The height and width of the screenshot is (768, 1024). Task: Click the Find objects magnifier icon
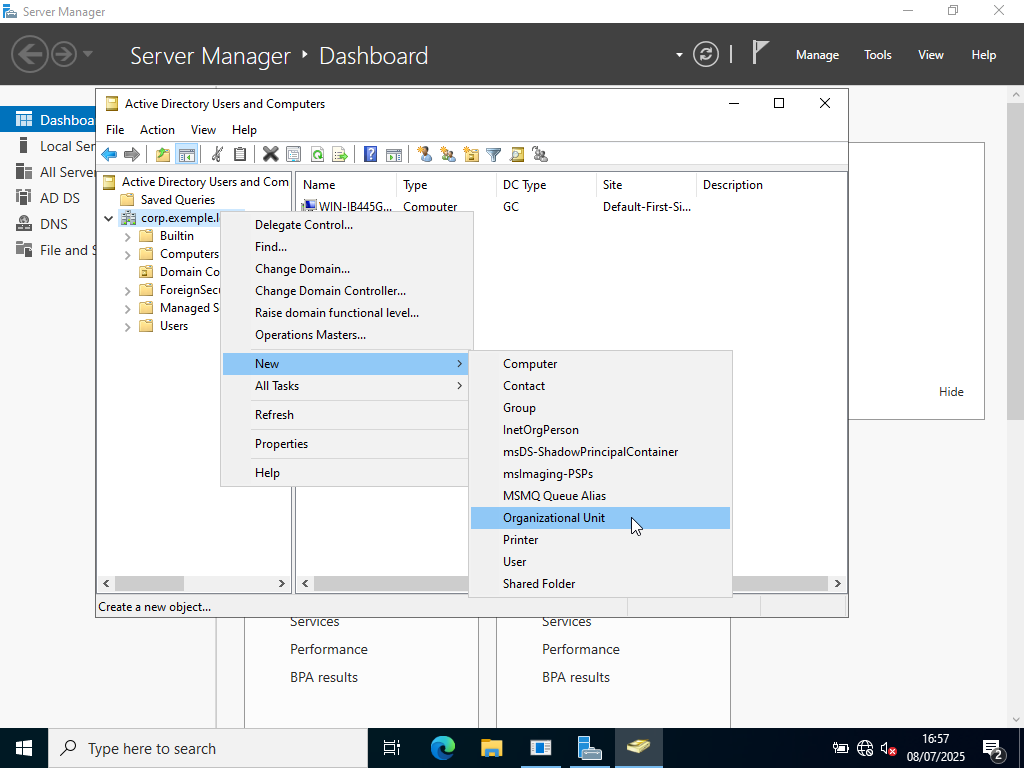coord(517,155)
